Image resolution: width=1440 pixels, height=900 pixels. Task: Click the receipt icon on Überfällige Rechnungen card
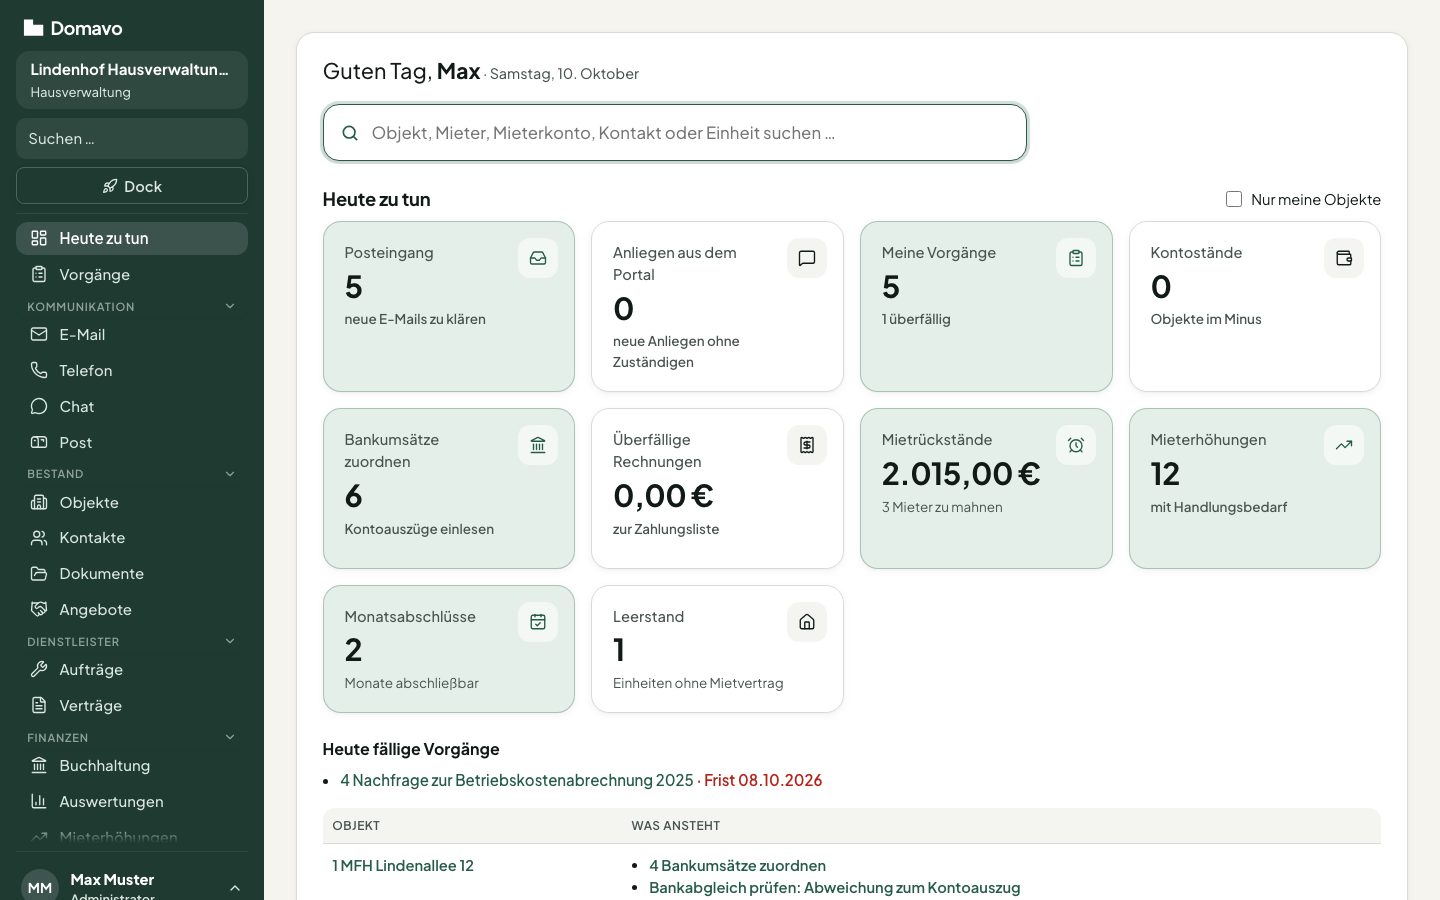tap(807, 445)
